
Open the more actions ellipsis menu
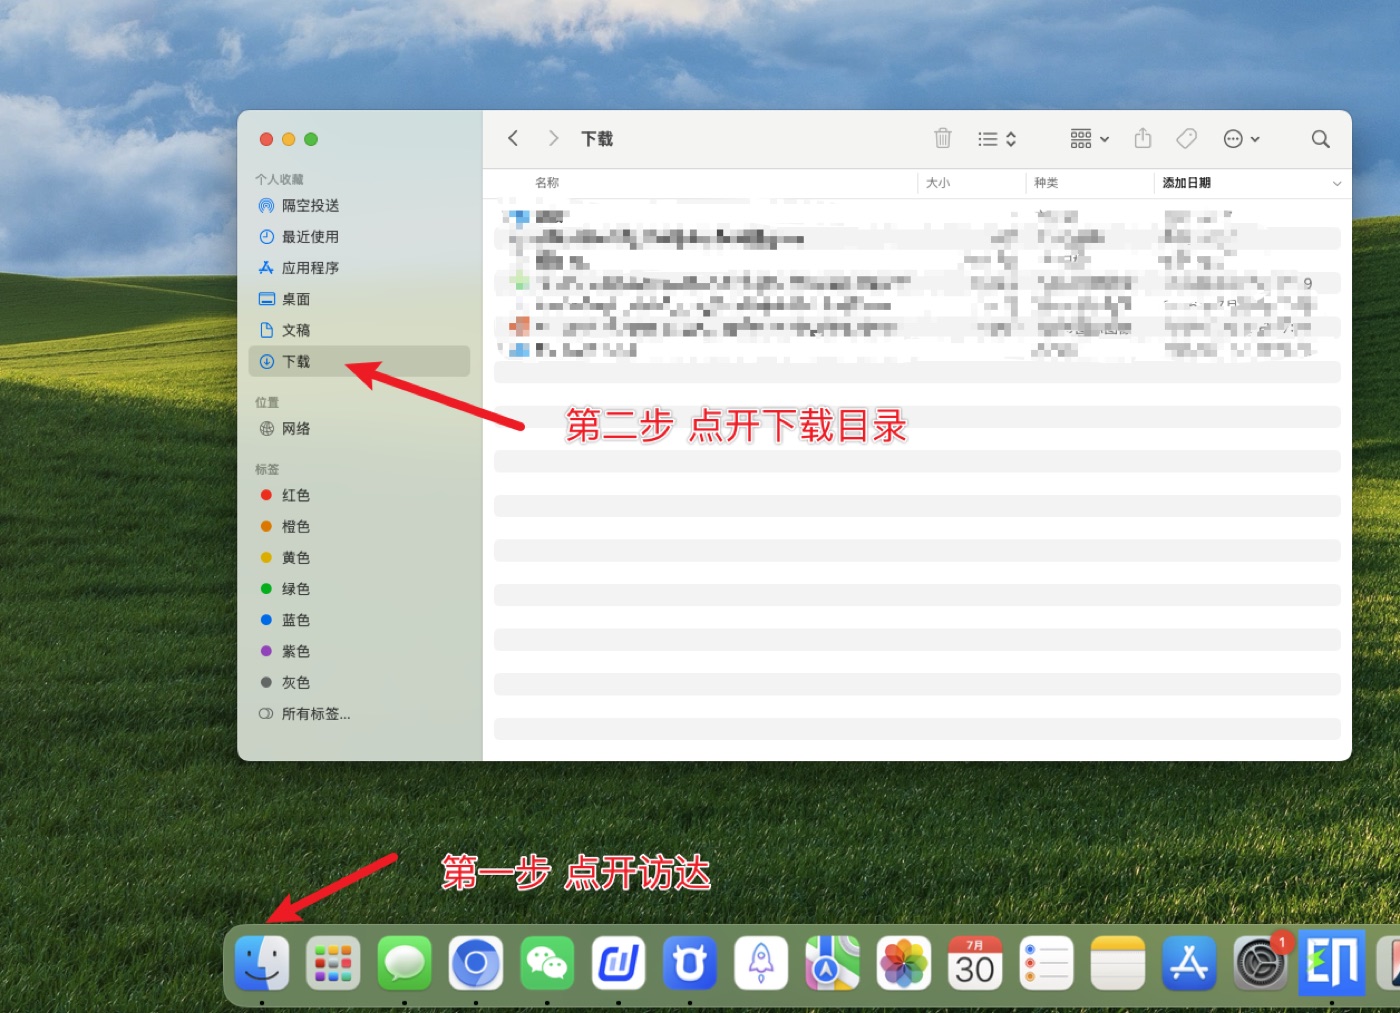(1242, 139)
